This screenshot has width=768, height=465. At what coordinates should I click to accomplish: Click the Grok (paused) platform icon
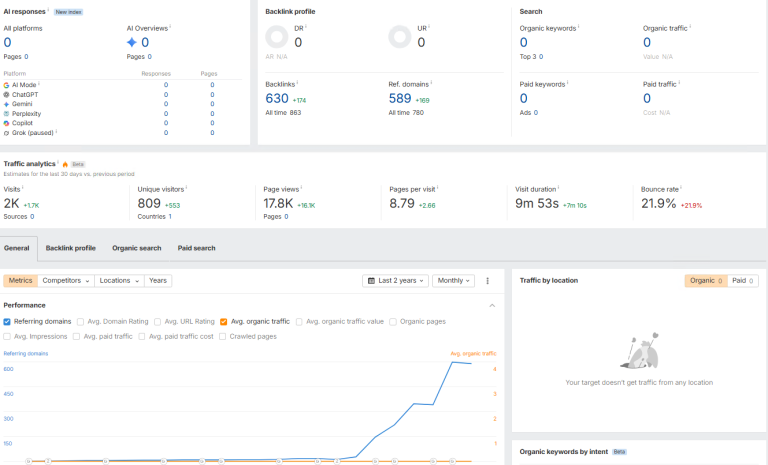(6, 133)
